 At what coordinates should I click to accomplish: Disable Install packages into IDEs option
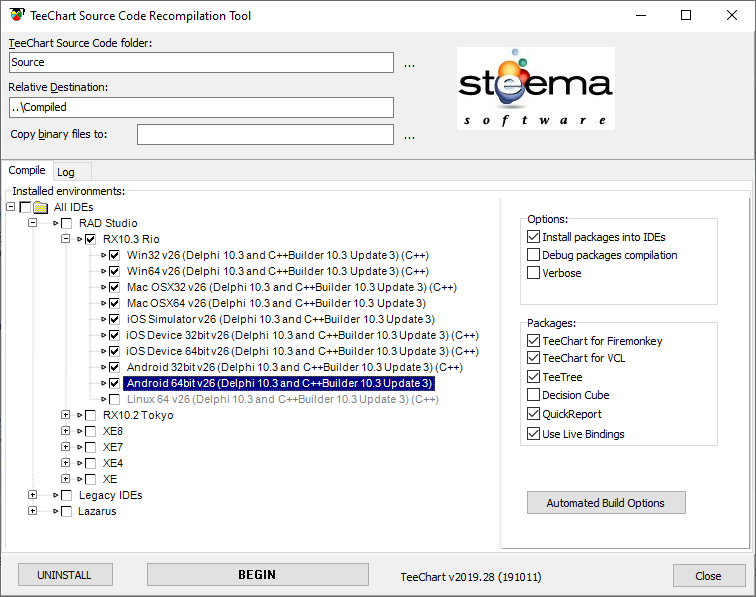tap(533, 237)
